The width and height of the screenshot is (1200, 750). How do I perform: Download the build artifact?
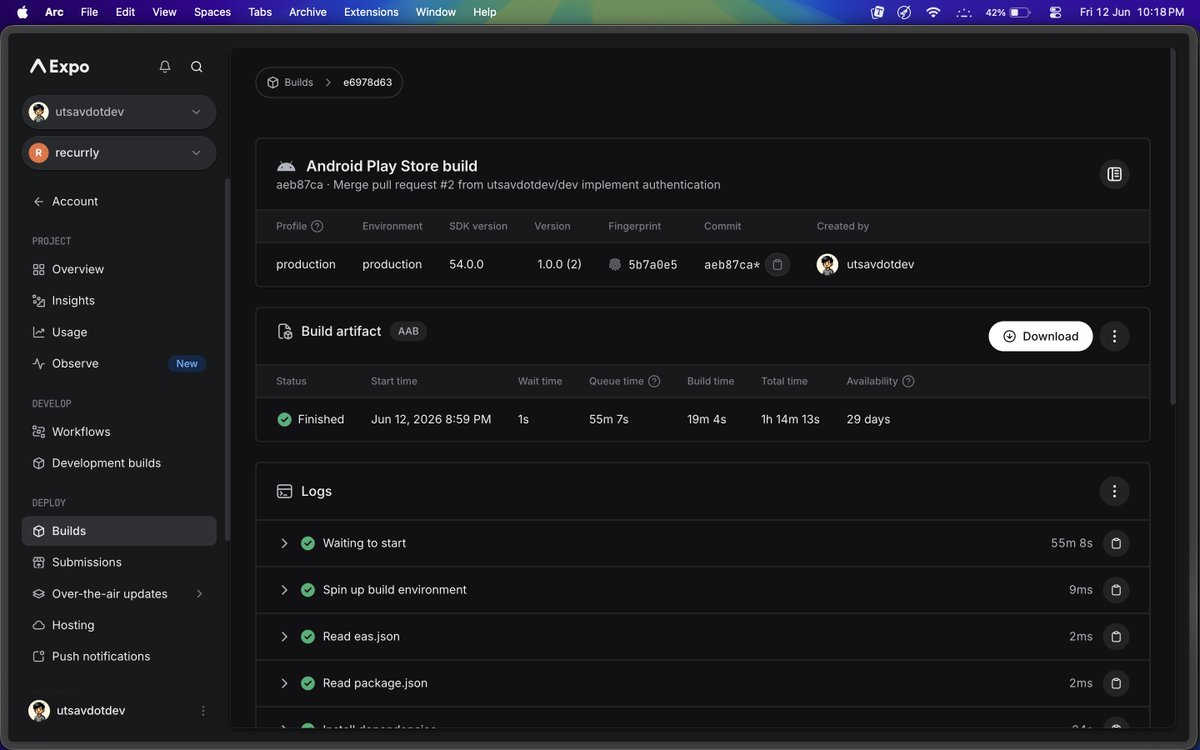point(1040,336)
